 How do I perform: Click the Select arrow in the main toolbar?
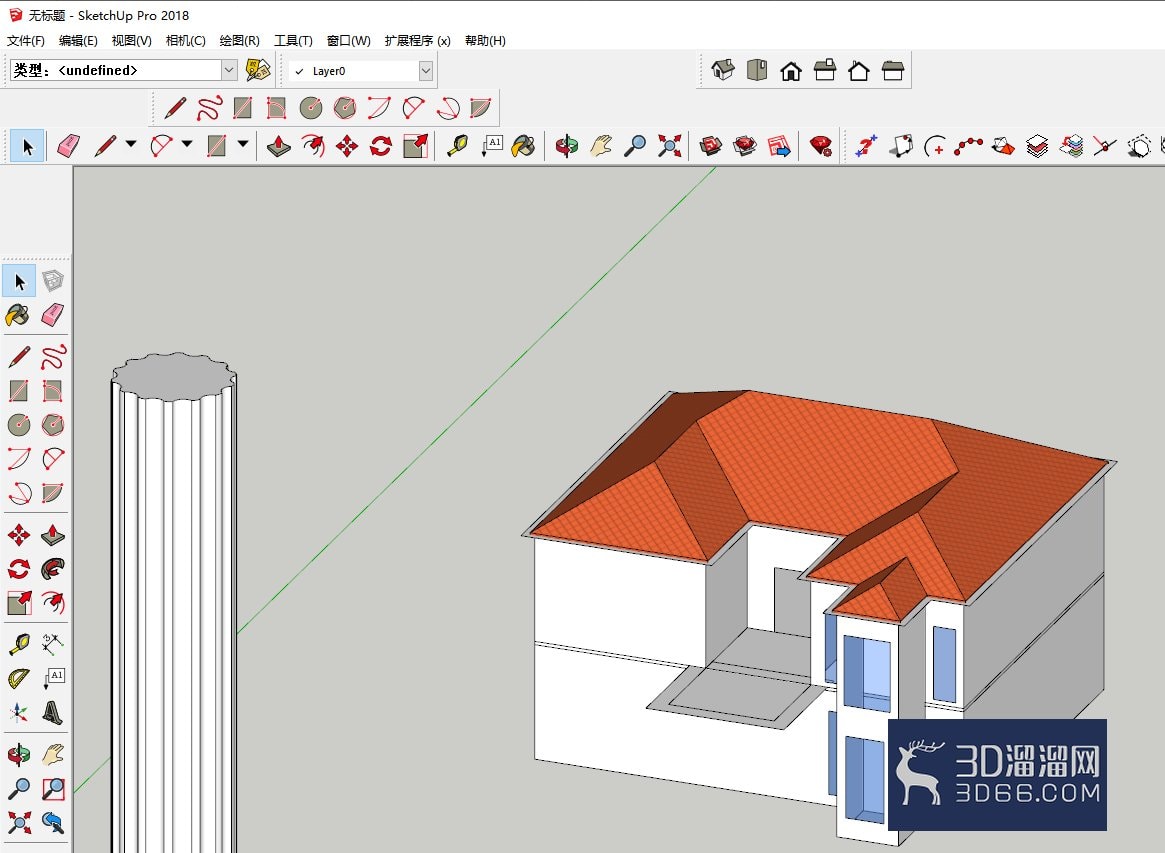pos(27,146)
